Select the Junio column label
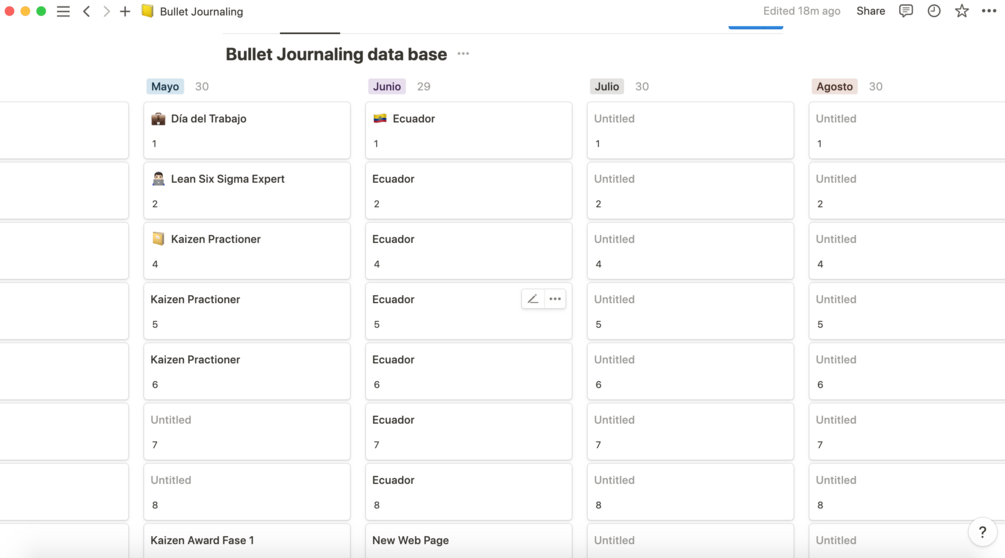The height and width of the screenshot is (558, 1005). 387,87
